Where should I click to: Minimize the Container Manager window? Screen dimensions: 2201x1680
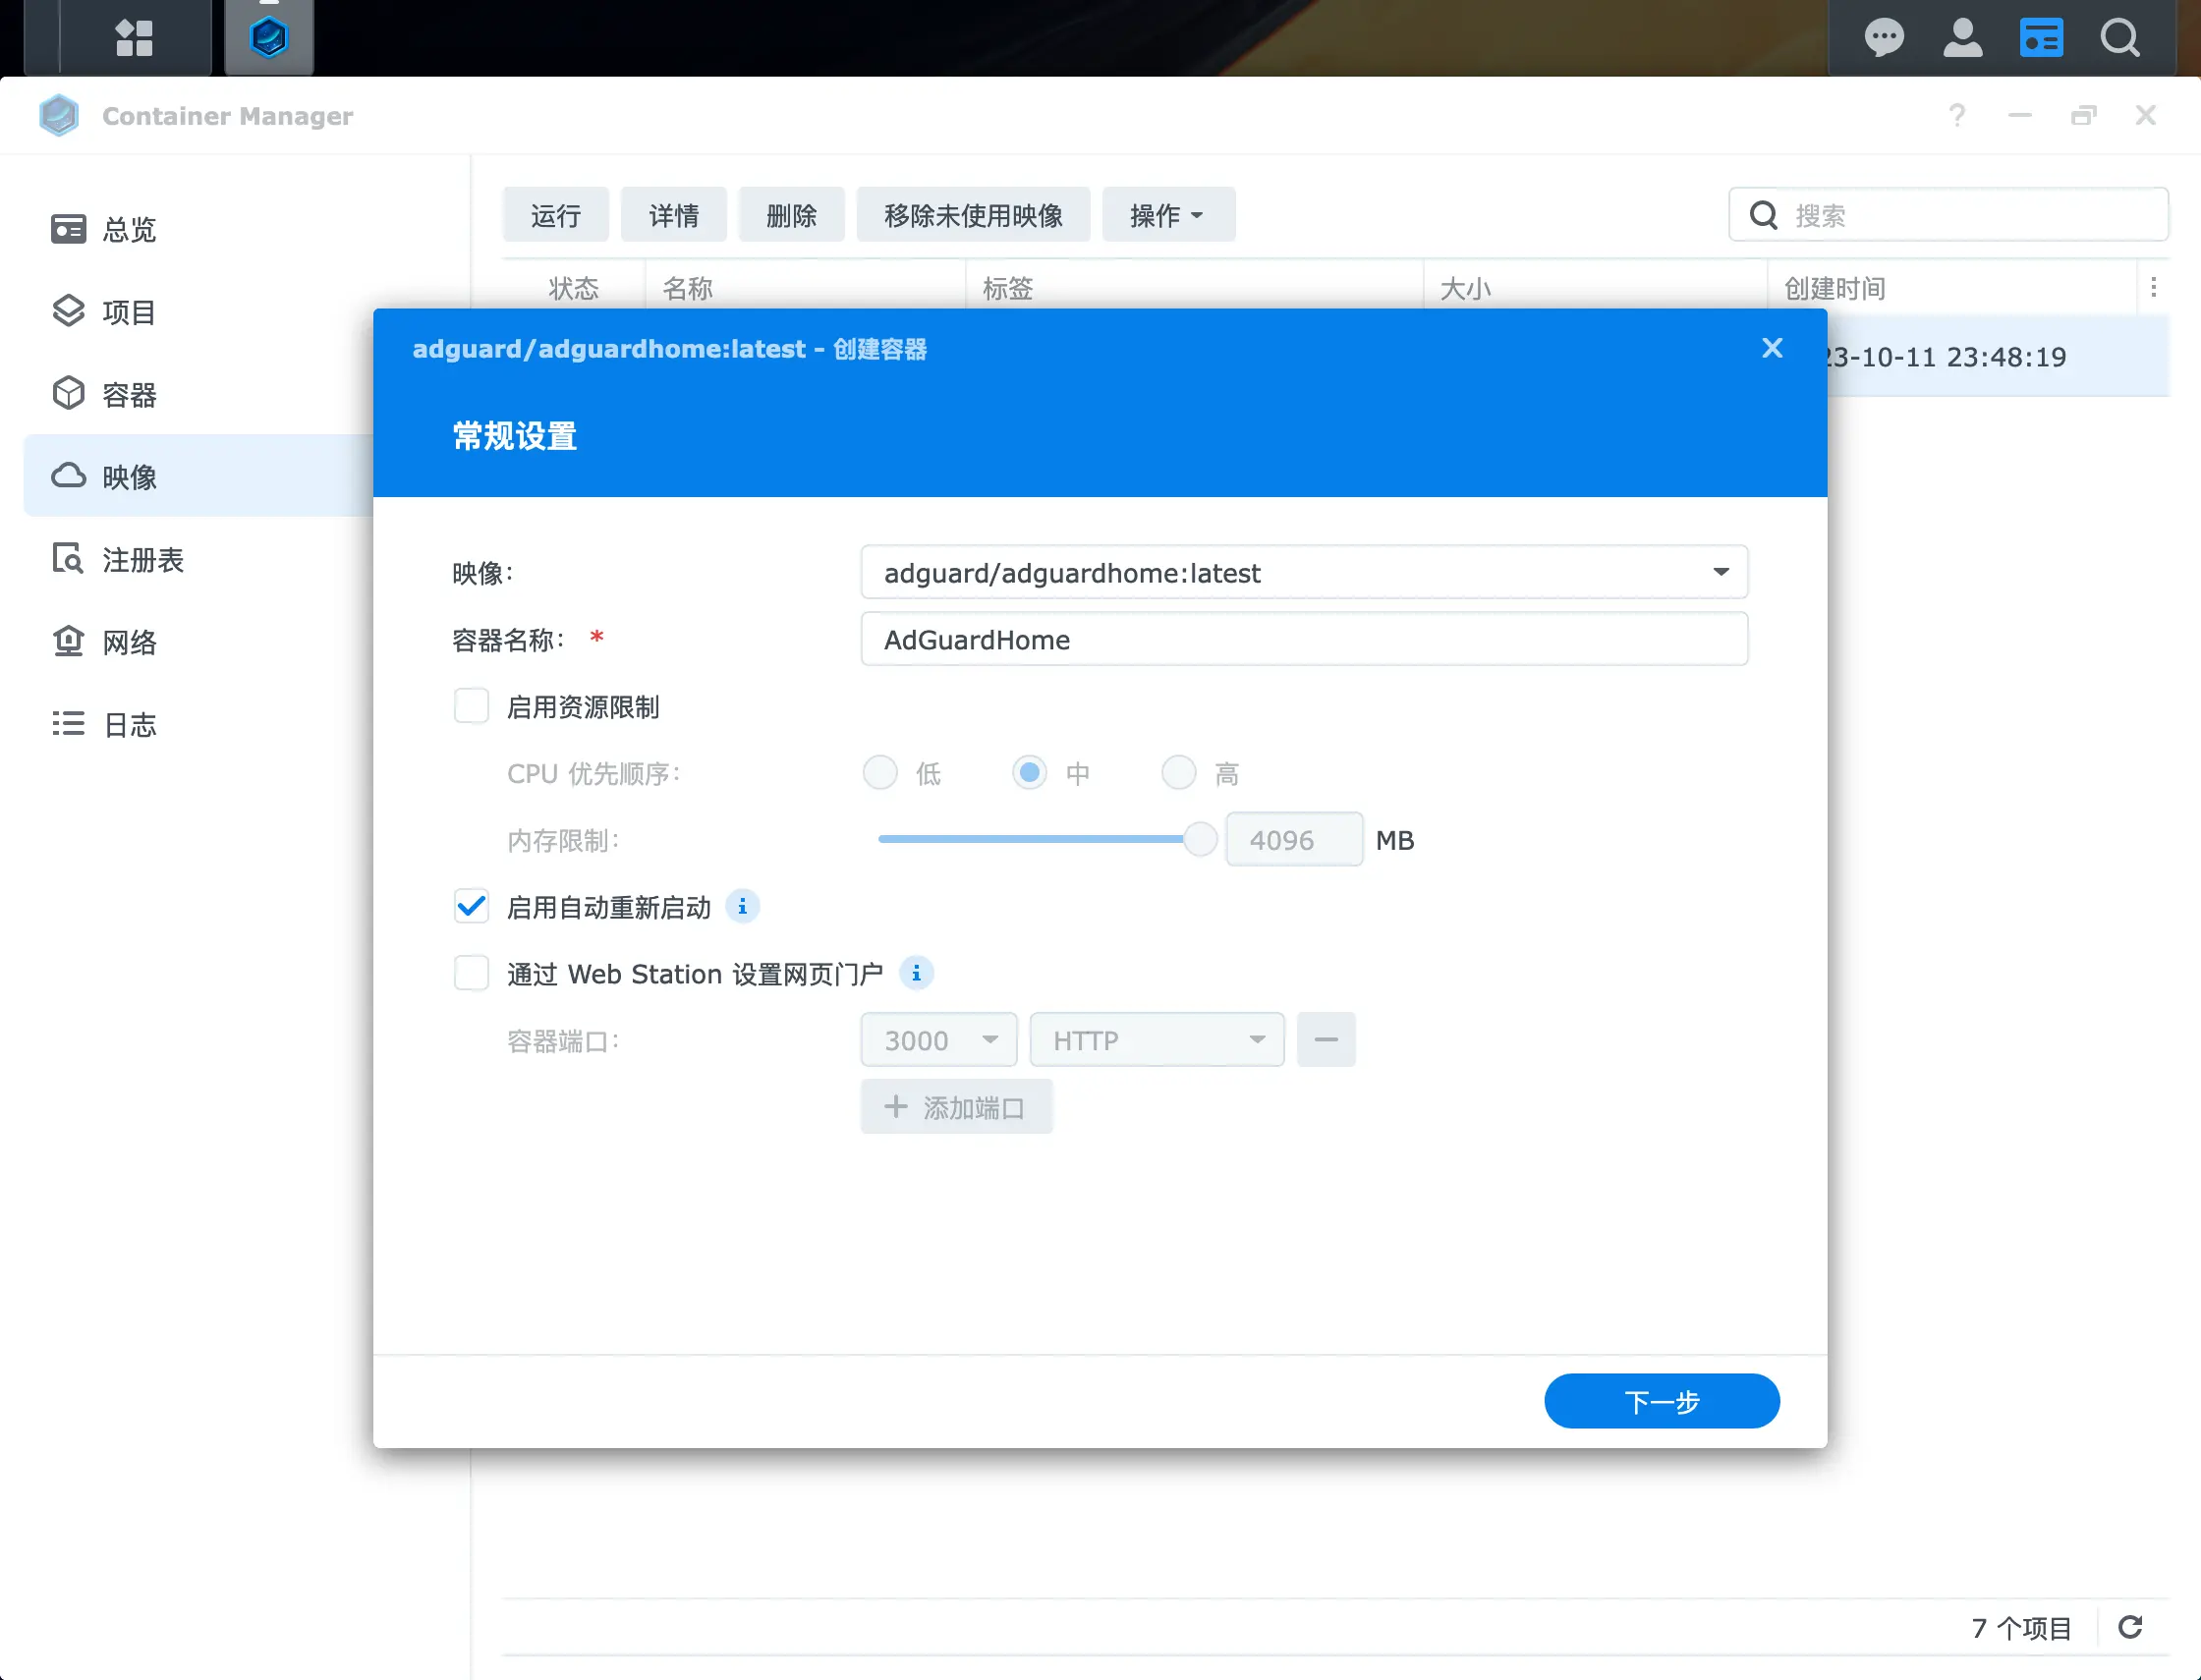tap(2020, 116)
